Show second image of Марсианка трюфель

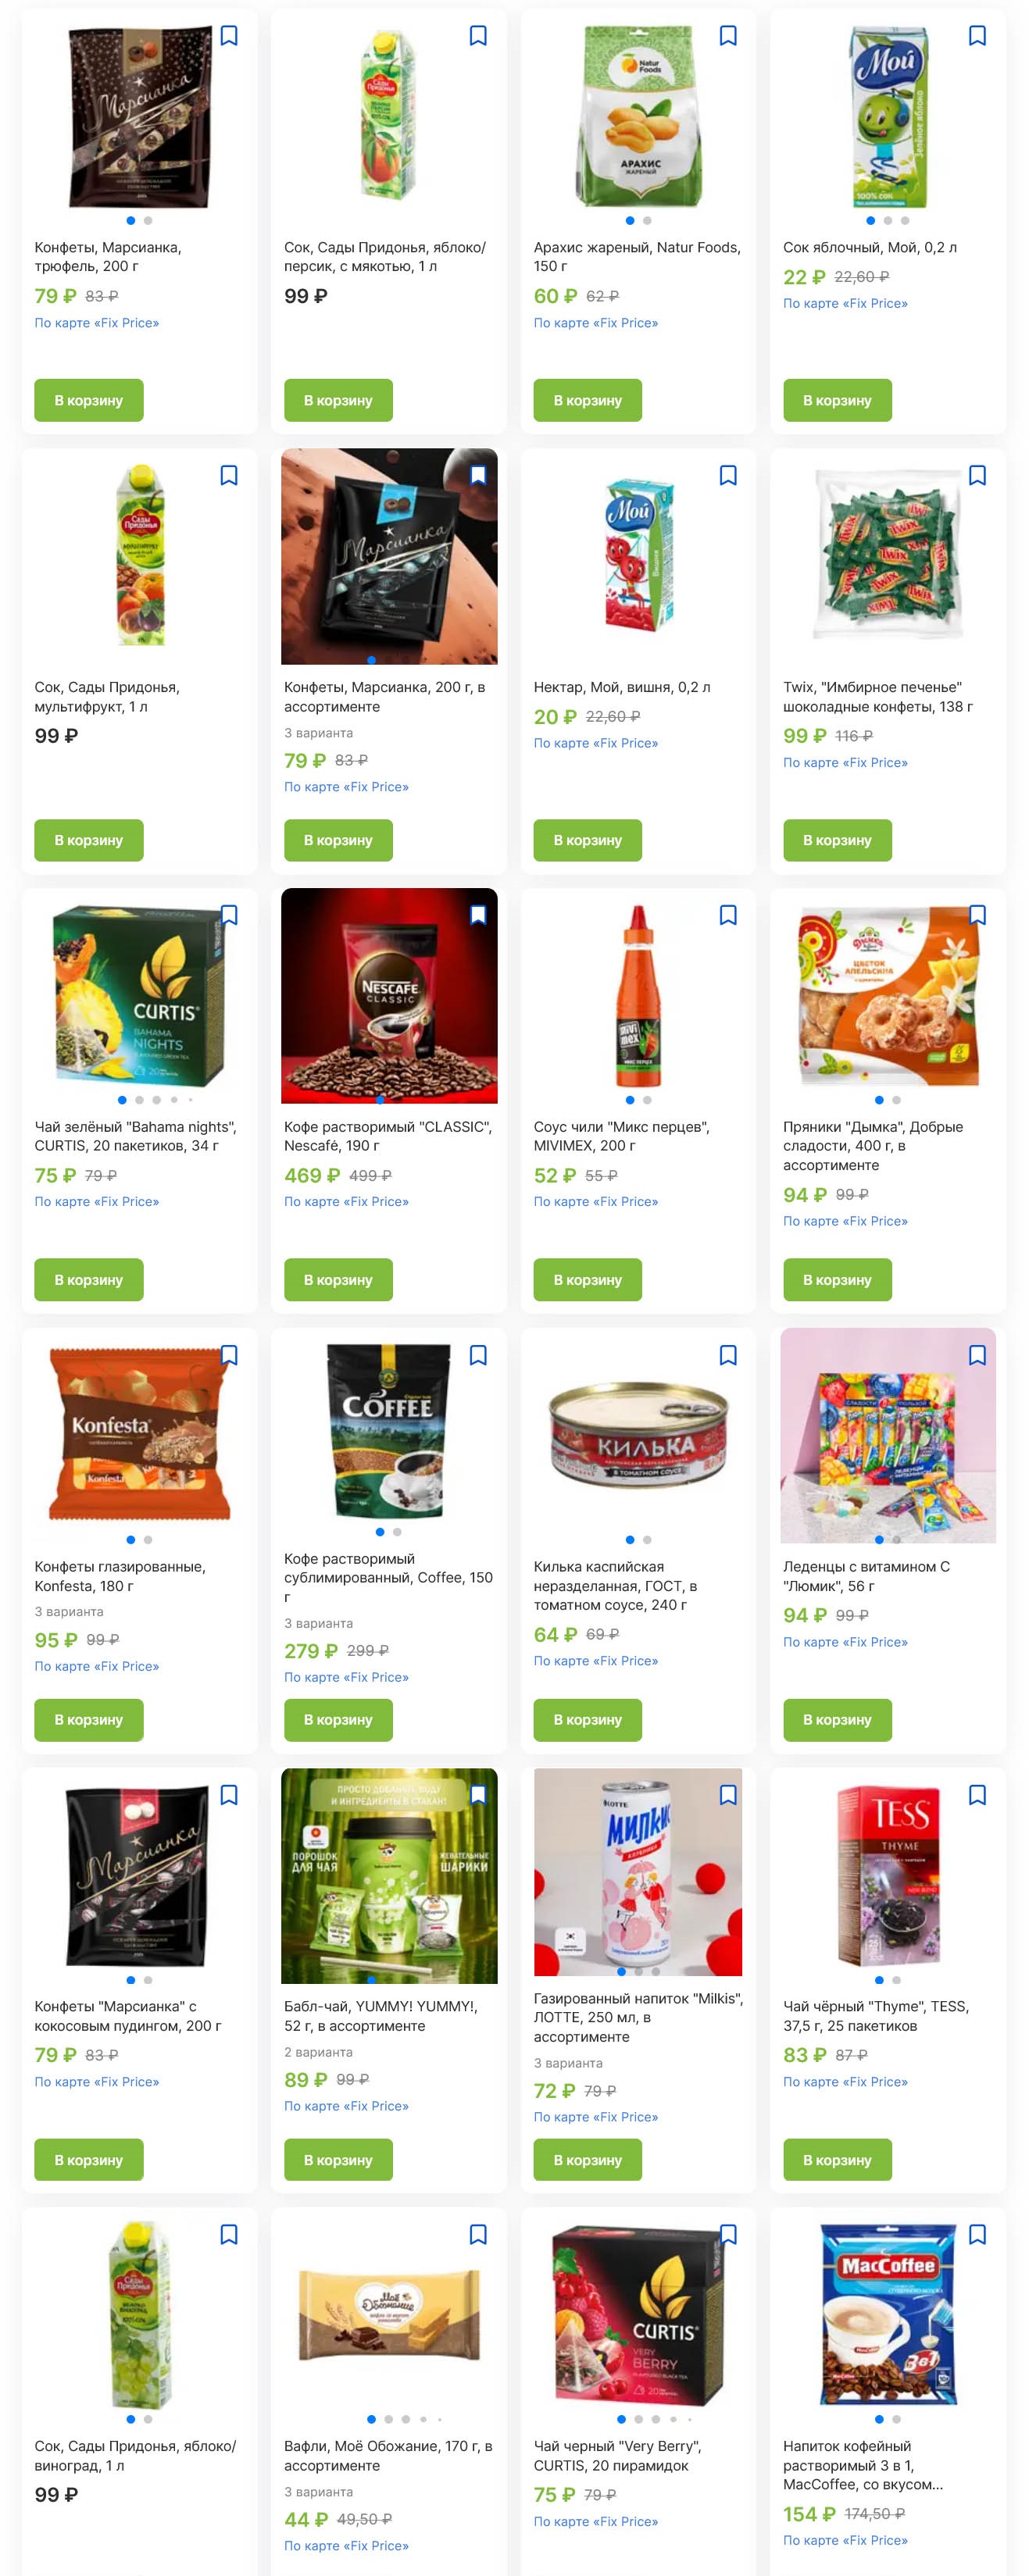[x=148, y=220]
